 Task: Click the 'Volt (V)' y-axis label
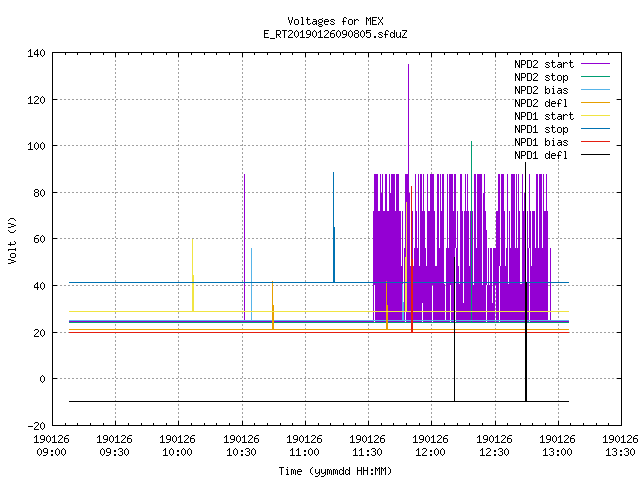click(x=12, y=241)
